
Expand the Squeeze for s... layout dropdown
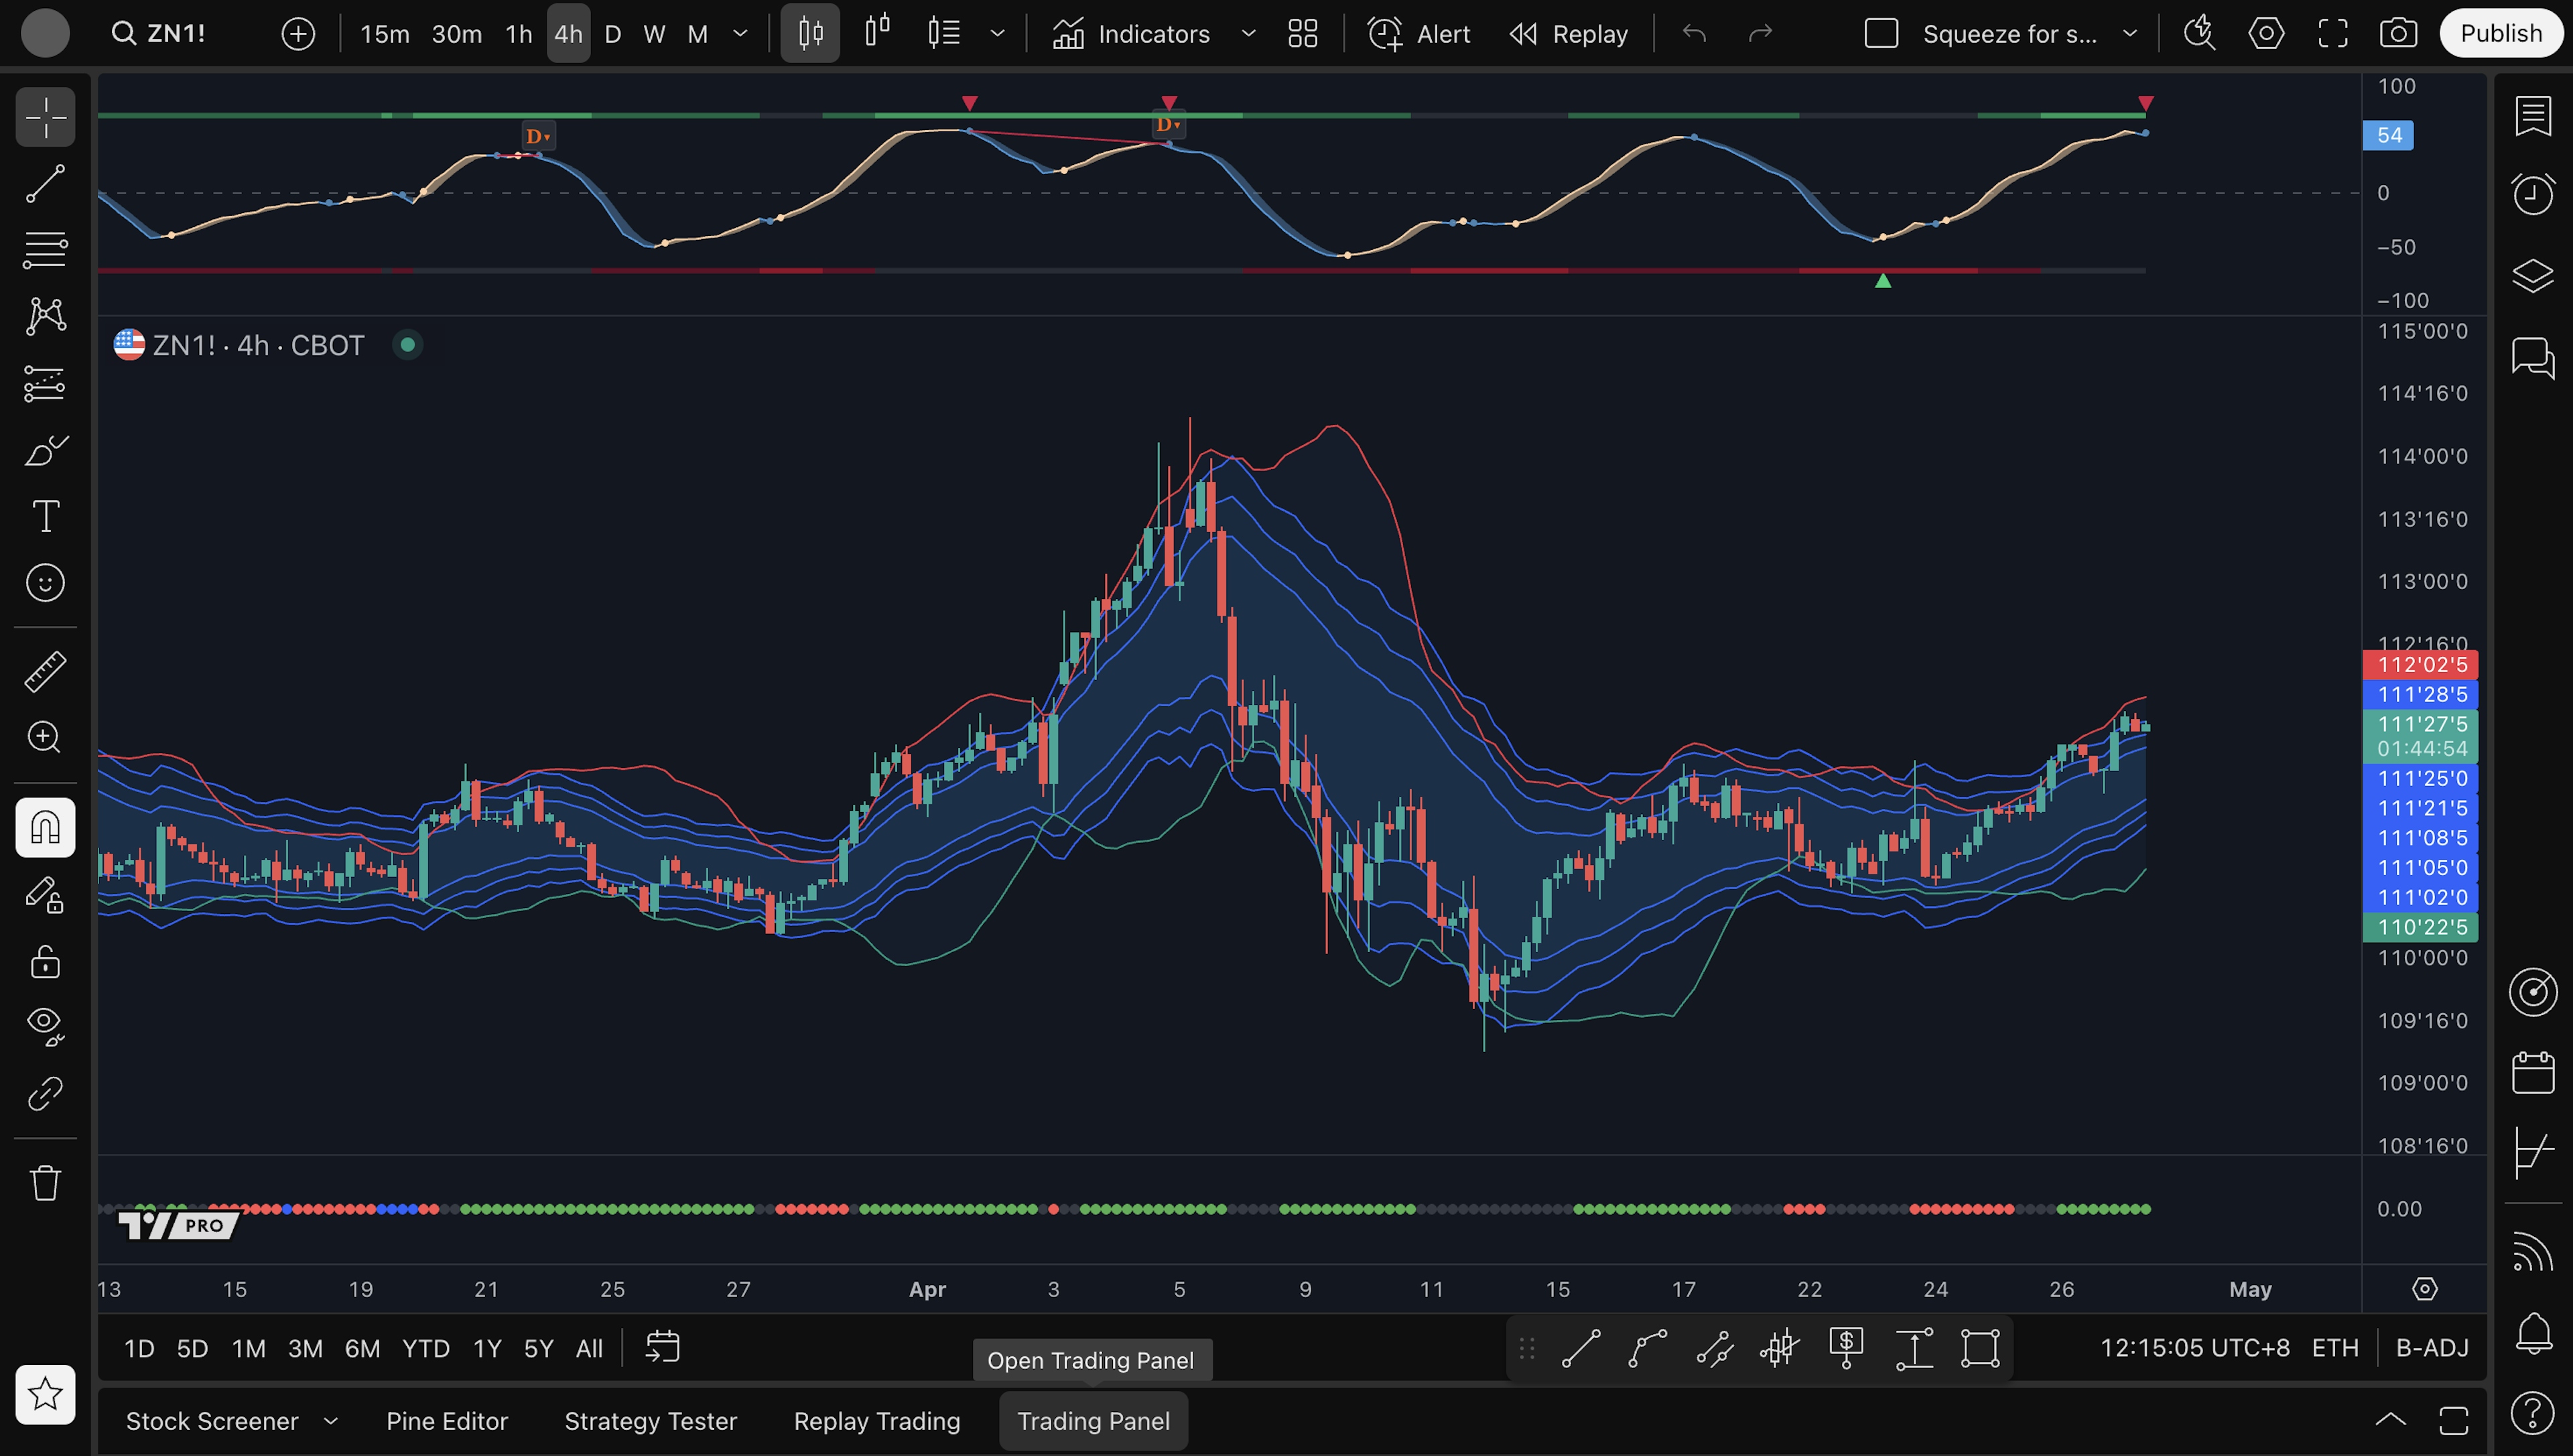click(2130, 33)
